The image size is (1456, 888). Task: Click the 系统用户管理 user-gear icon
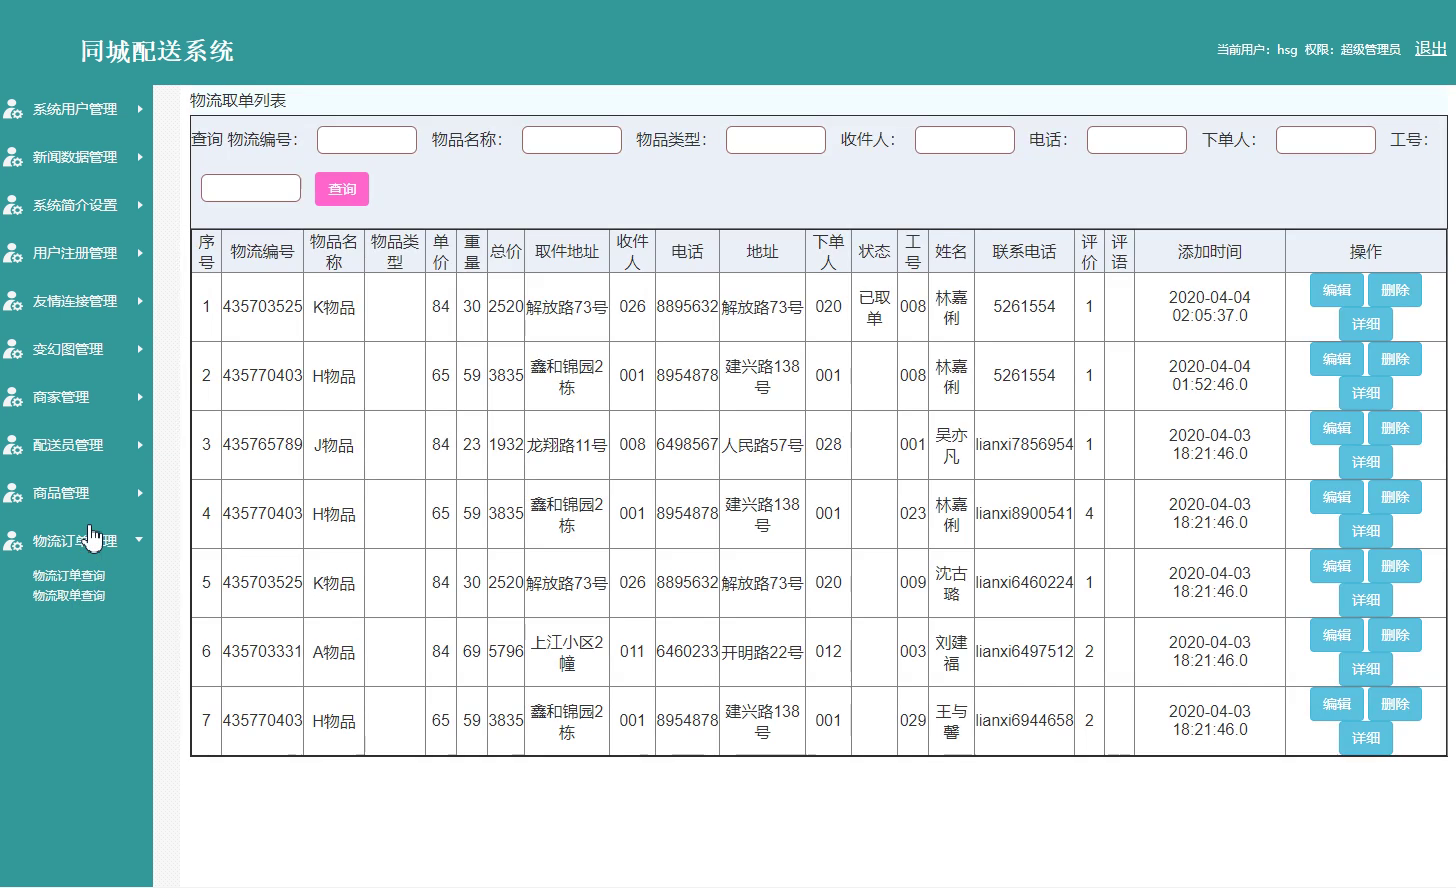pos(13,109)
